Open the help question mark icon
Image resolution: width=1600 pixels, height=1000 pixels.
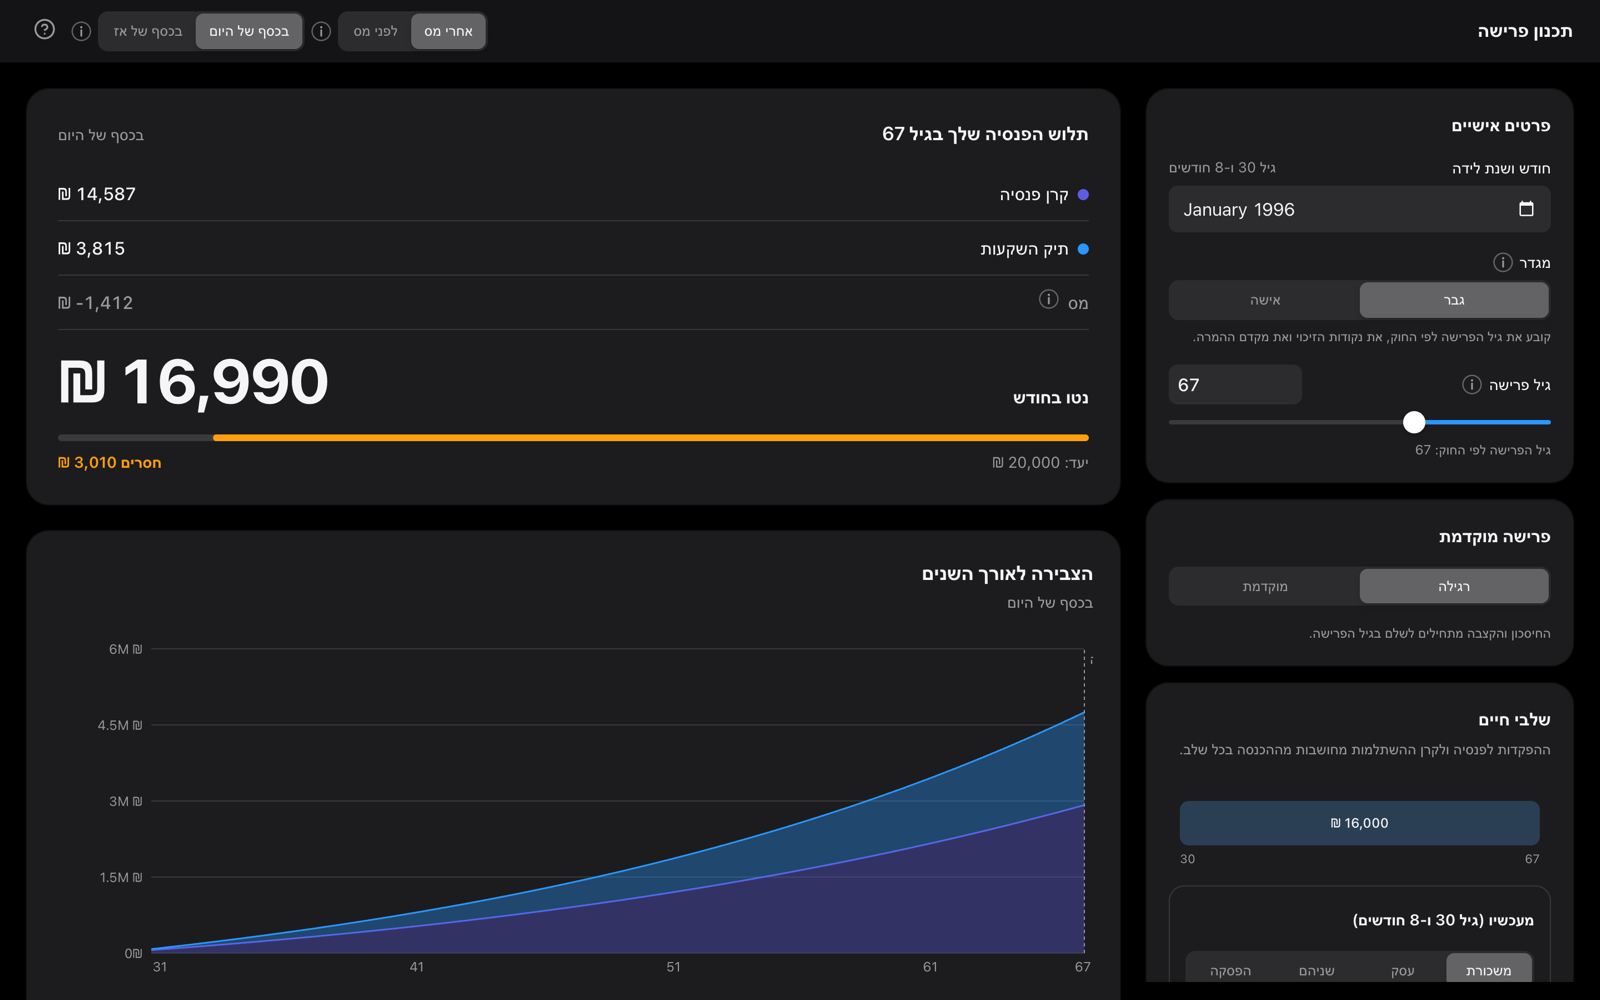click(44, 30)
